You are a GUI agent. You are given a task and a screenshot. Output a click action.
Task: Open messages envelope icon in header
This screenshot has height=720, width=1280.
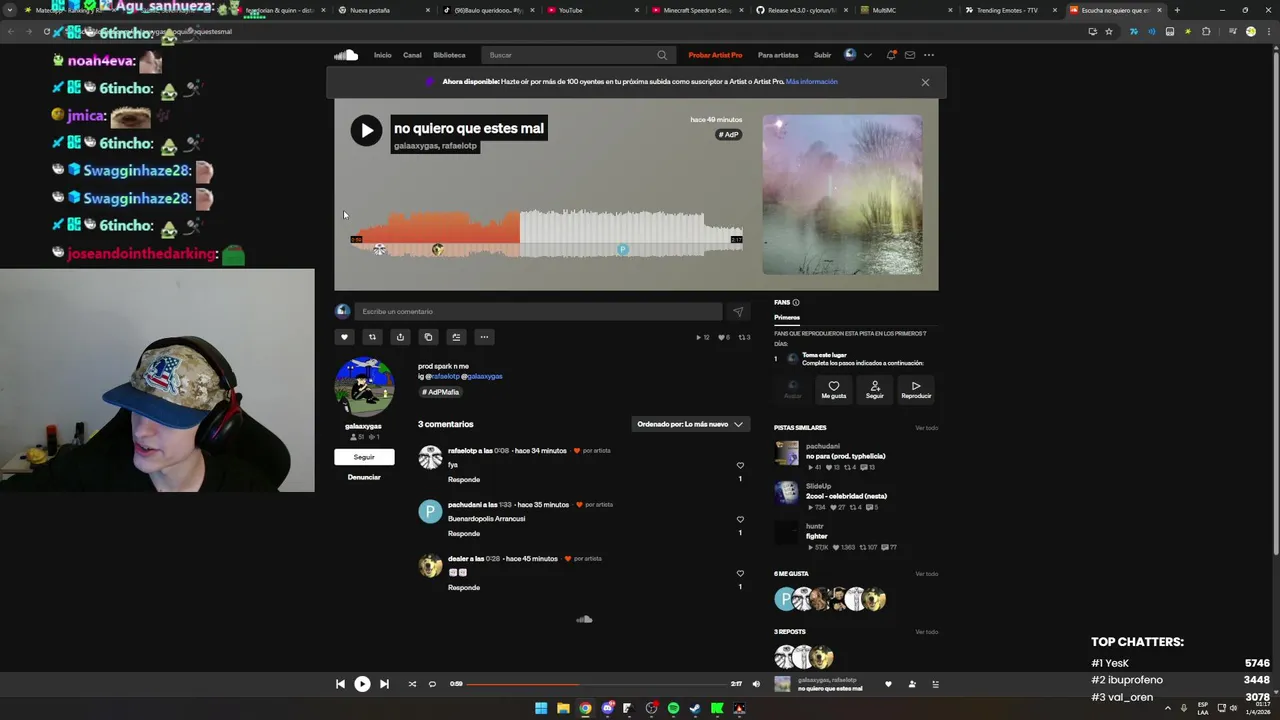(910, 55)
